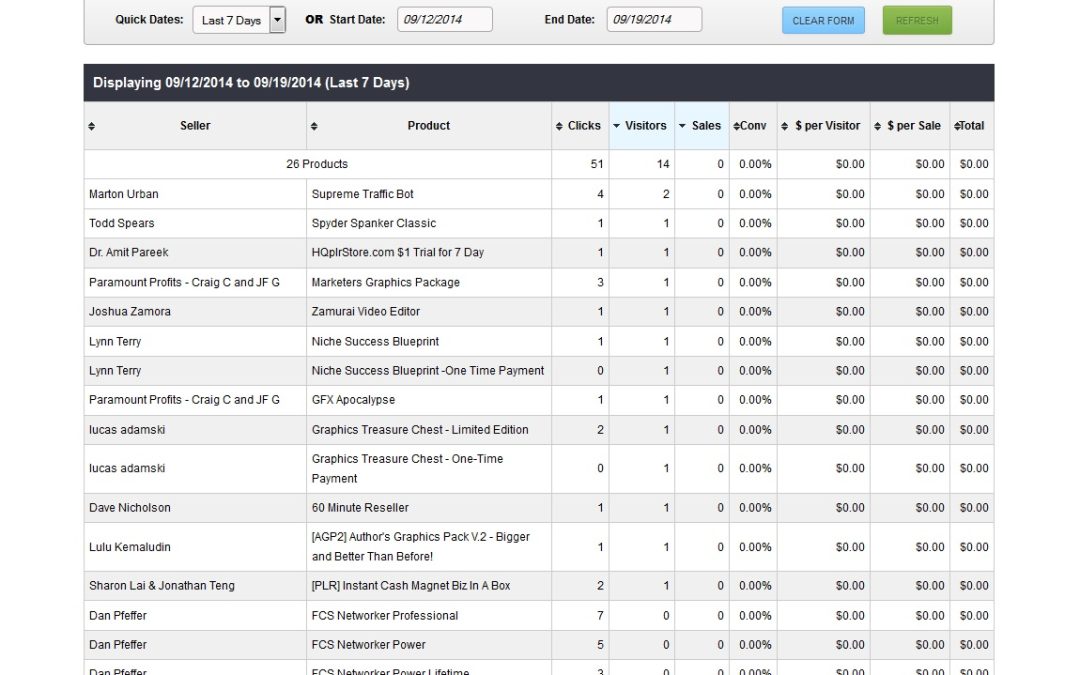Sort by Sales column header
Image resolution: width=1080 pixels, height=675 pixels.
(x=702, y=126)
